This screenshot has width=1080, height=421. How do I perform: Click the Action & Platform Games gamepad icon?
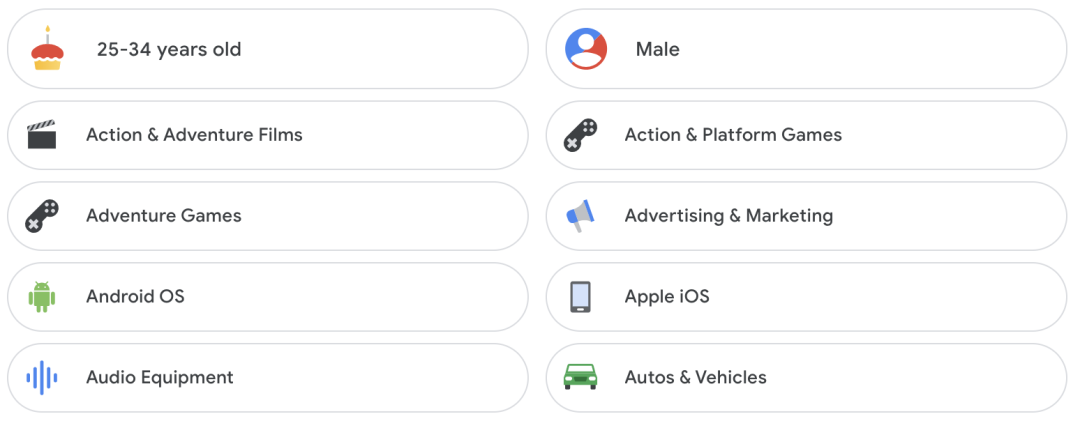tap(581, 134)
